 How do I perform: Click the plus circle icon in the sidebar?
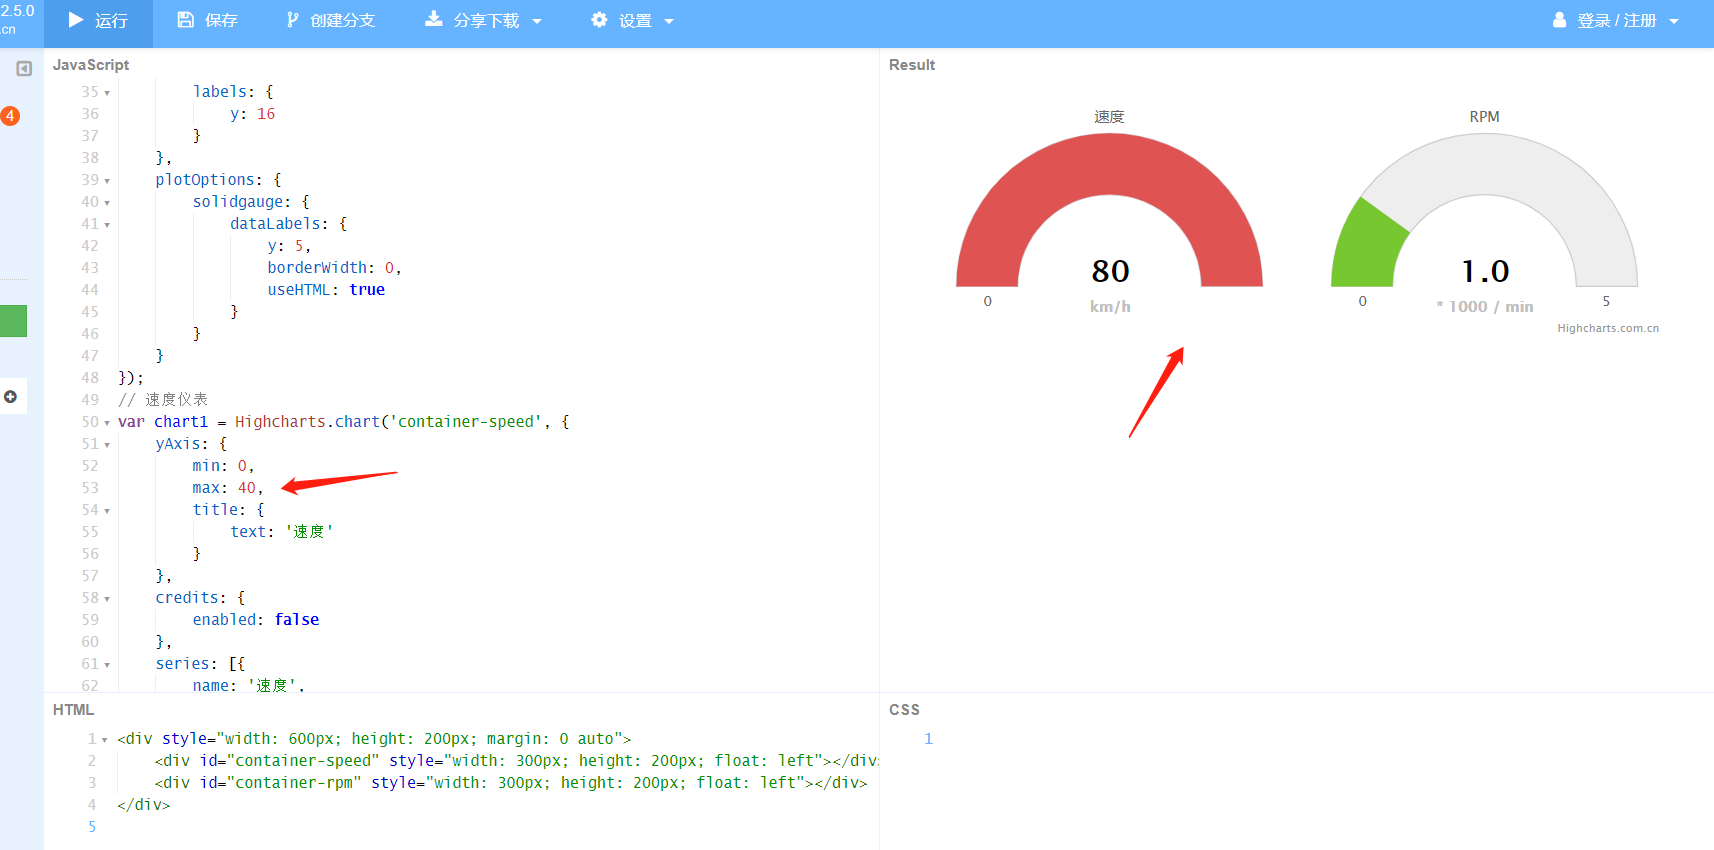point(10,397)
